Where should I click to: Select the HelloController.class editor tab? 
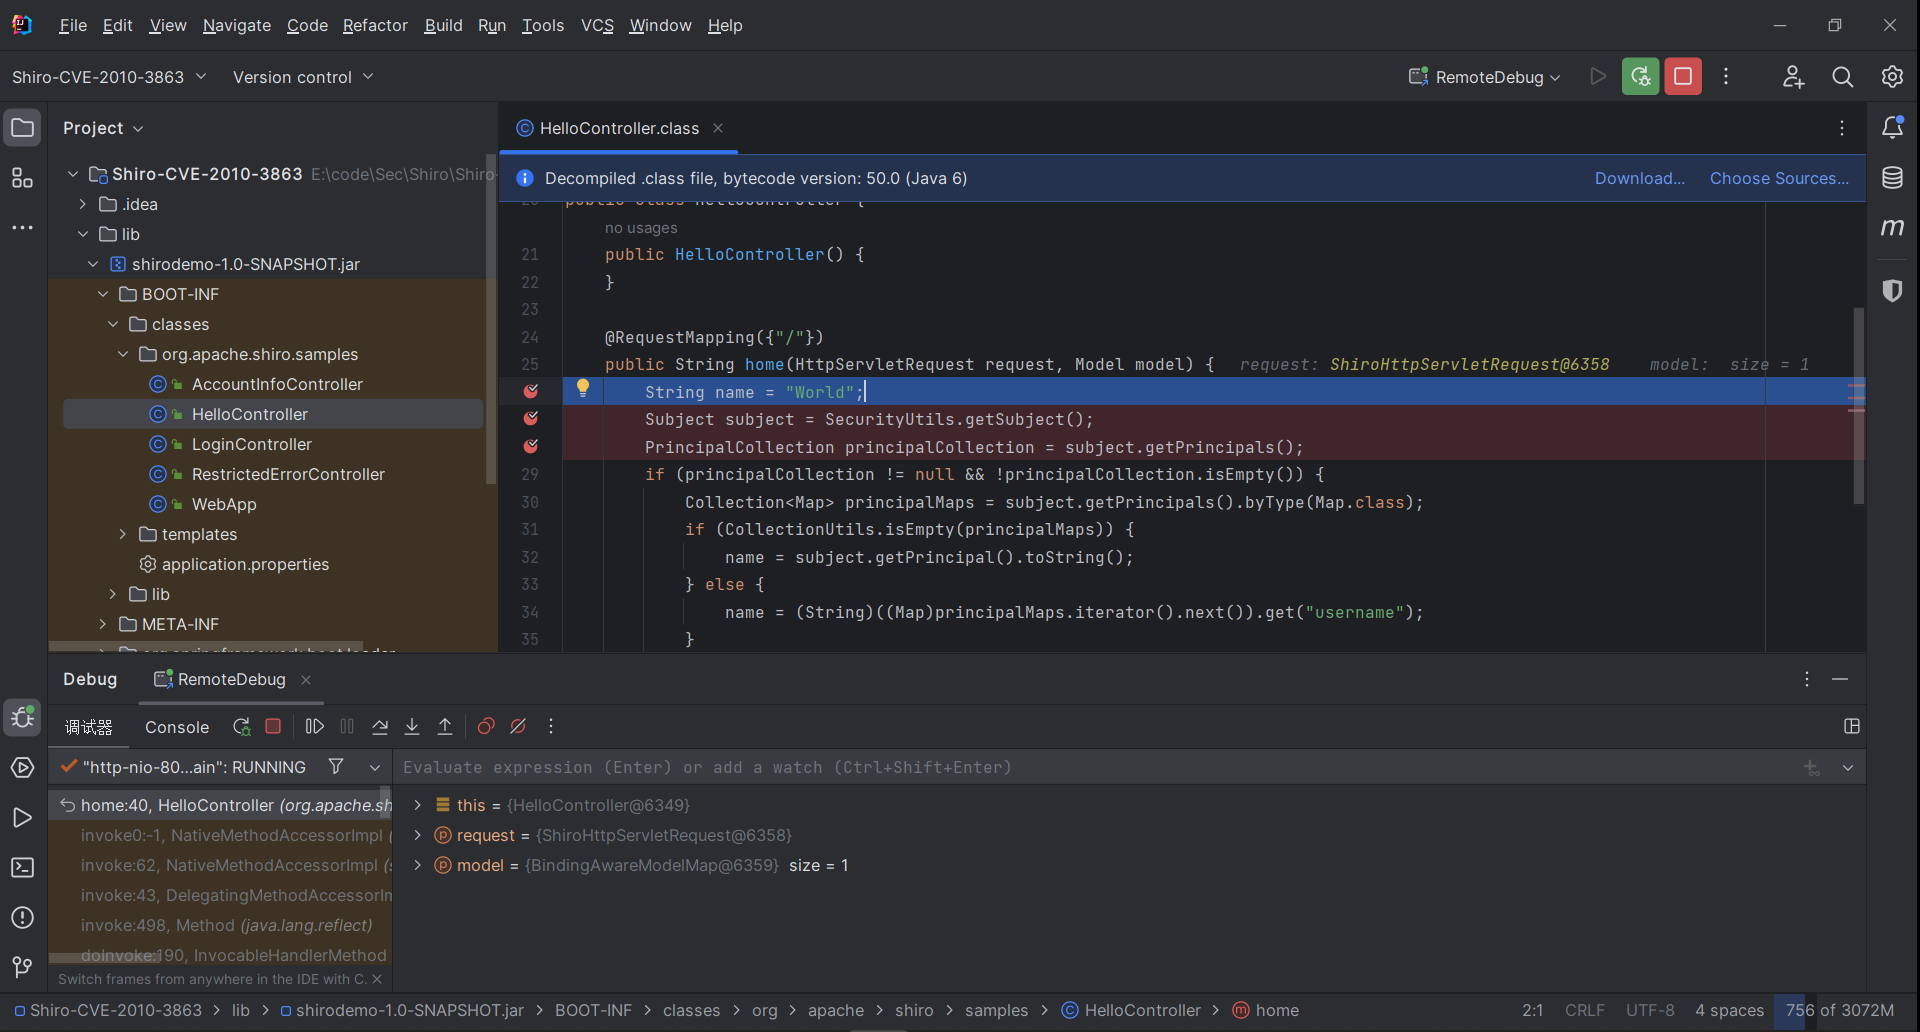tap(618, 128)
